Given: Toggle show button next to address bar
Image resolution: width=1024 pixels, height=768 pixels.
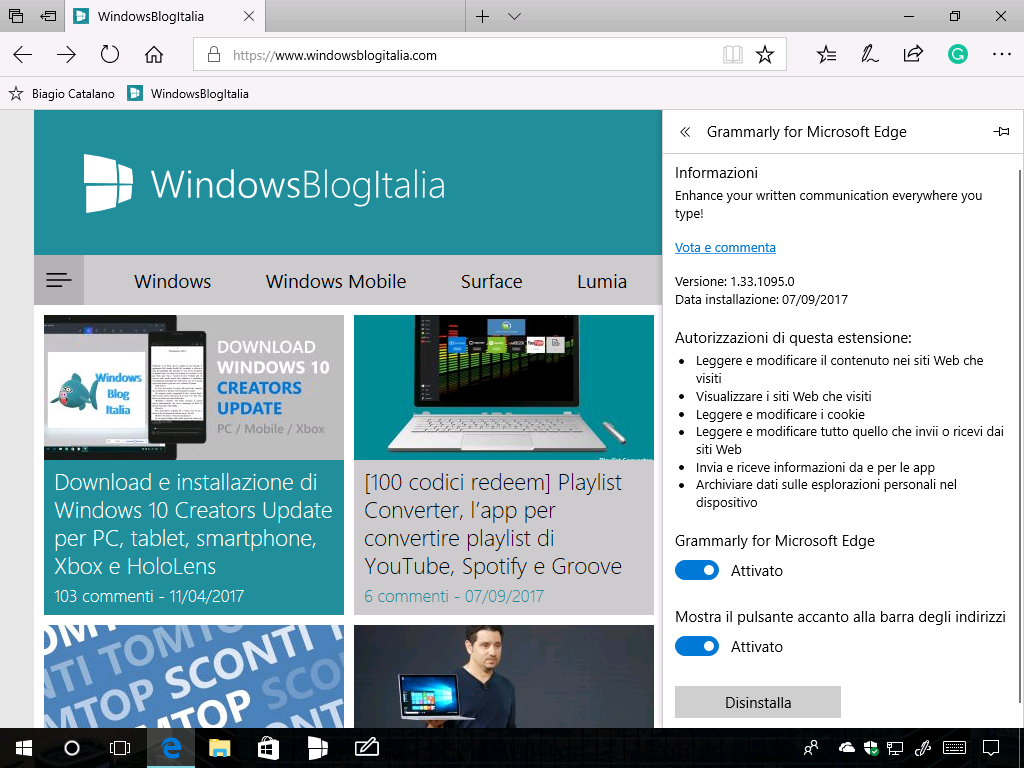Looking at the screenshot, I should coord(697,646).
